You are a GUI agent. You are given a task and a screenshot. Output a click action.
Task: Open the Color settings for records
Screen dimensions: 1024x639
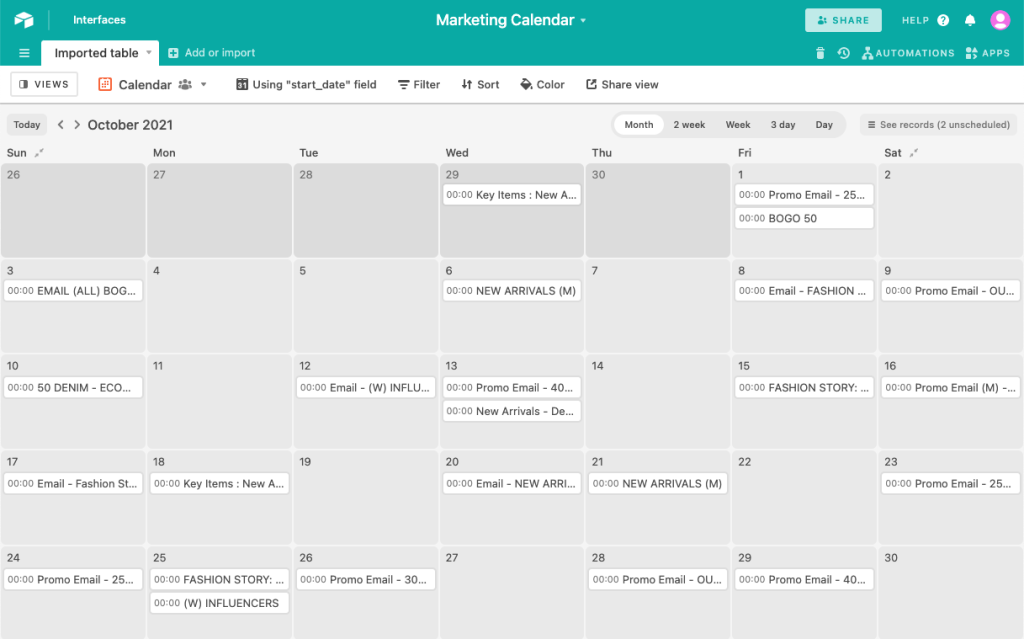[542, 85]
